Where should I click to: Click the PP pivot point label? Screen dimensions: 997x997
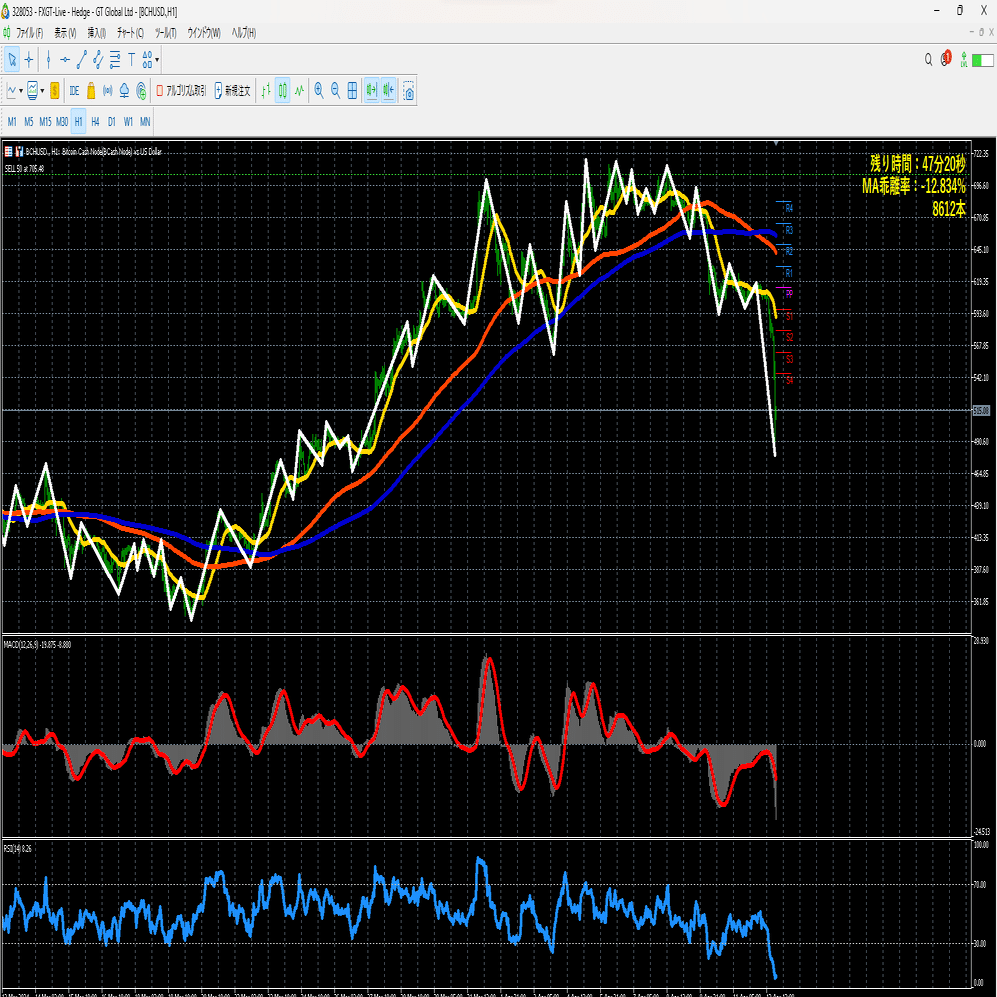(789, 294)
